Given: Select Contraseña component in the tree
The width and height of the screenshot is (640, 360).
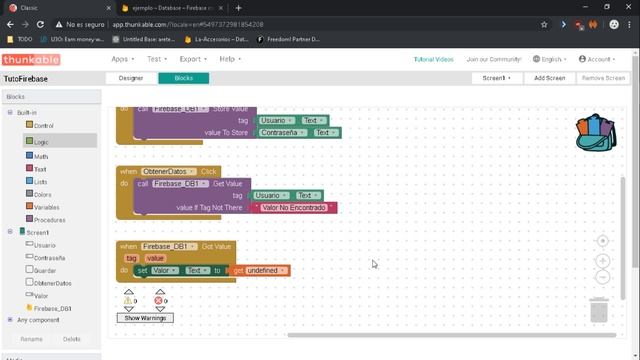Looking at the screenshot, I should point(45,258).
